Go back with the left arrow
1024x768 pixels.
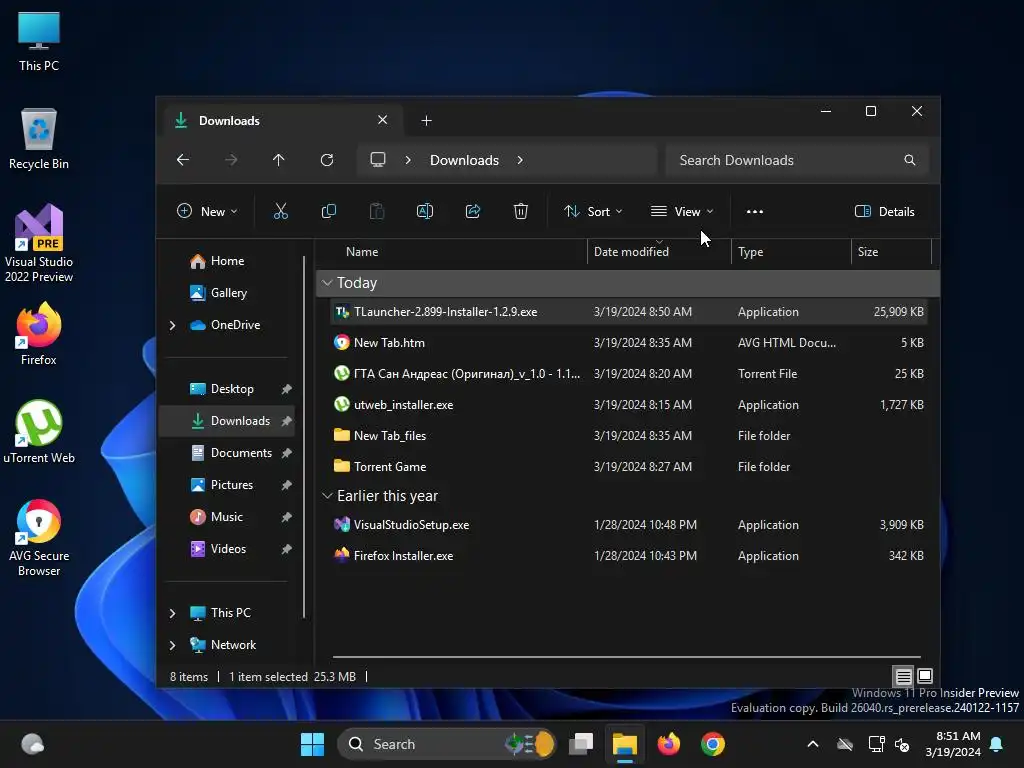click(x=183, y=160)
